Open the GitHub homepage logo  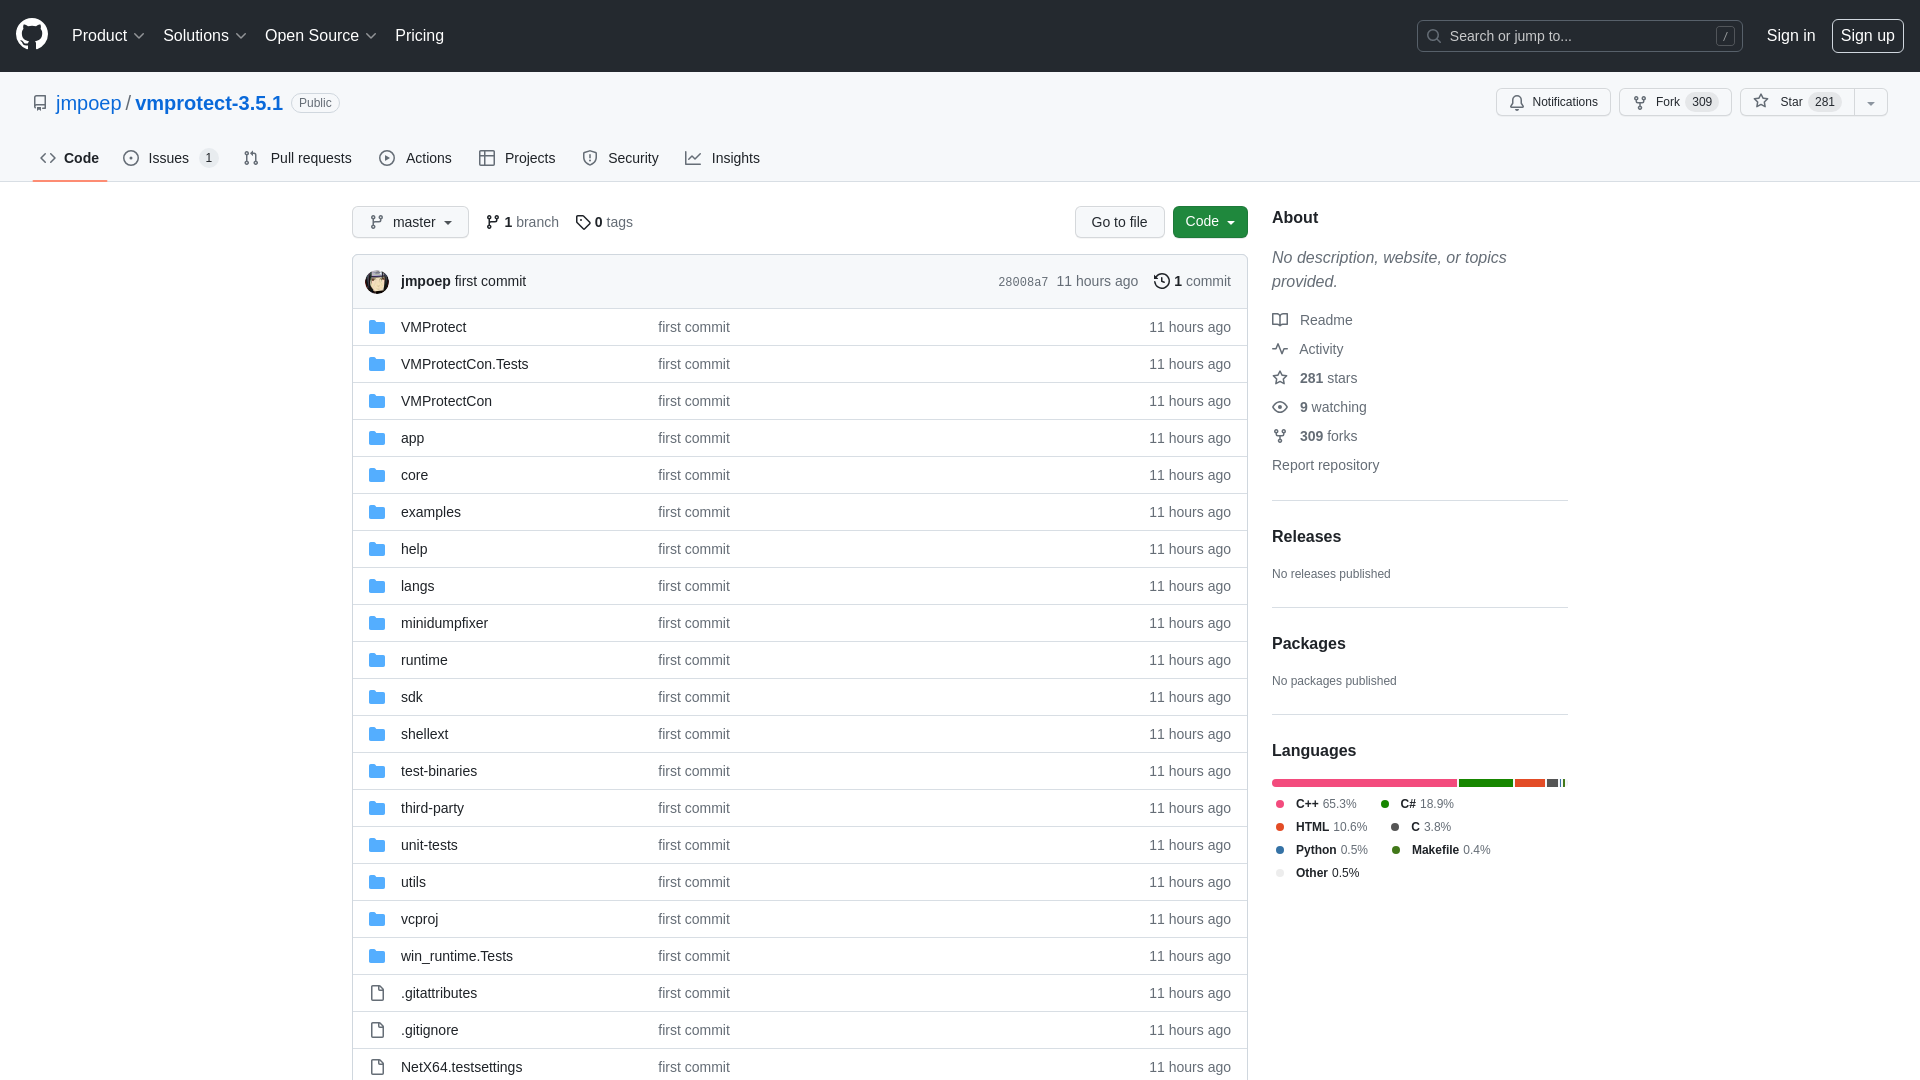(32, 35)
